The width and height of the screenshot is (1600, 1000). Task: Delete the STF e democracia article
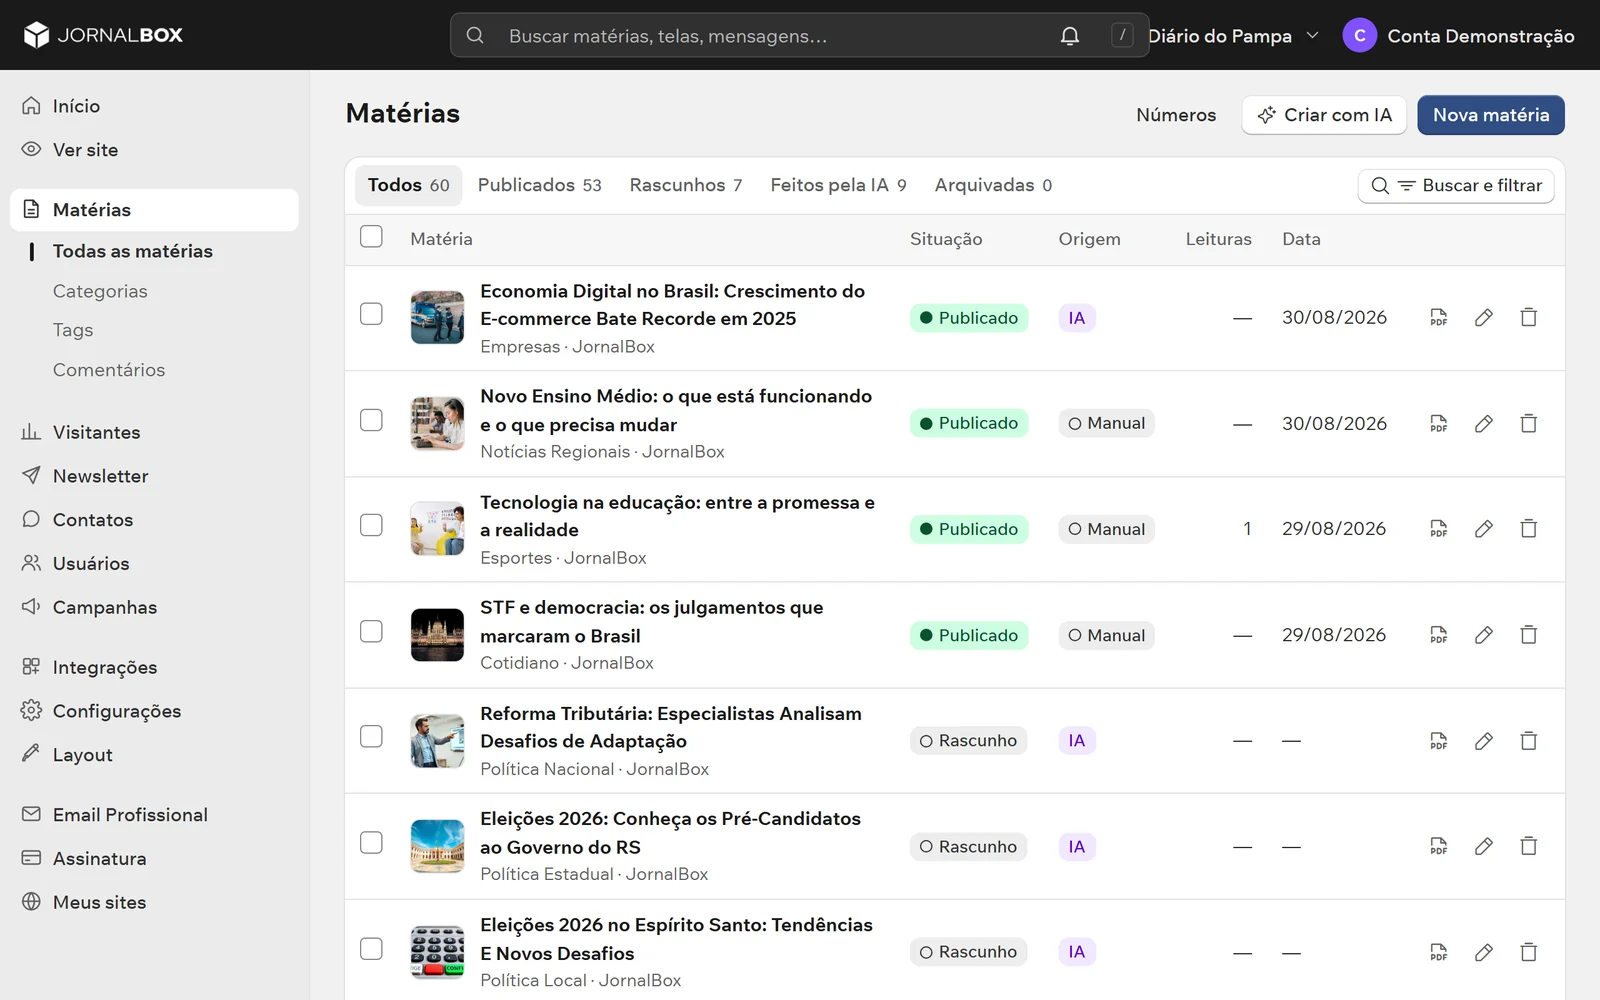click(x=1529, y=635)
